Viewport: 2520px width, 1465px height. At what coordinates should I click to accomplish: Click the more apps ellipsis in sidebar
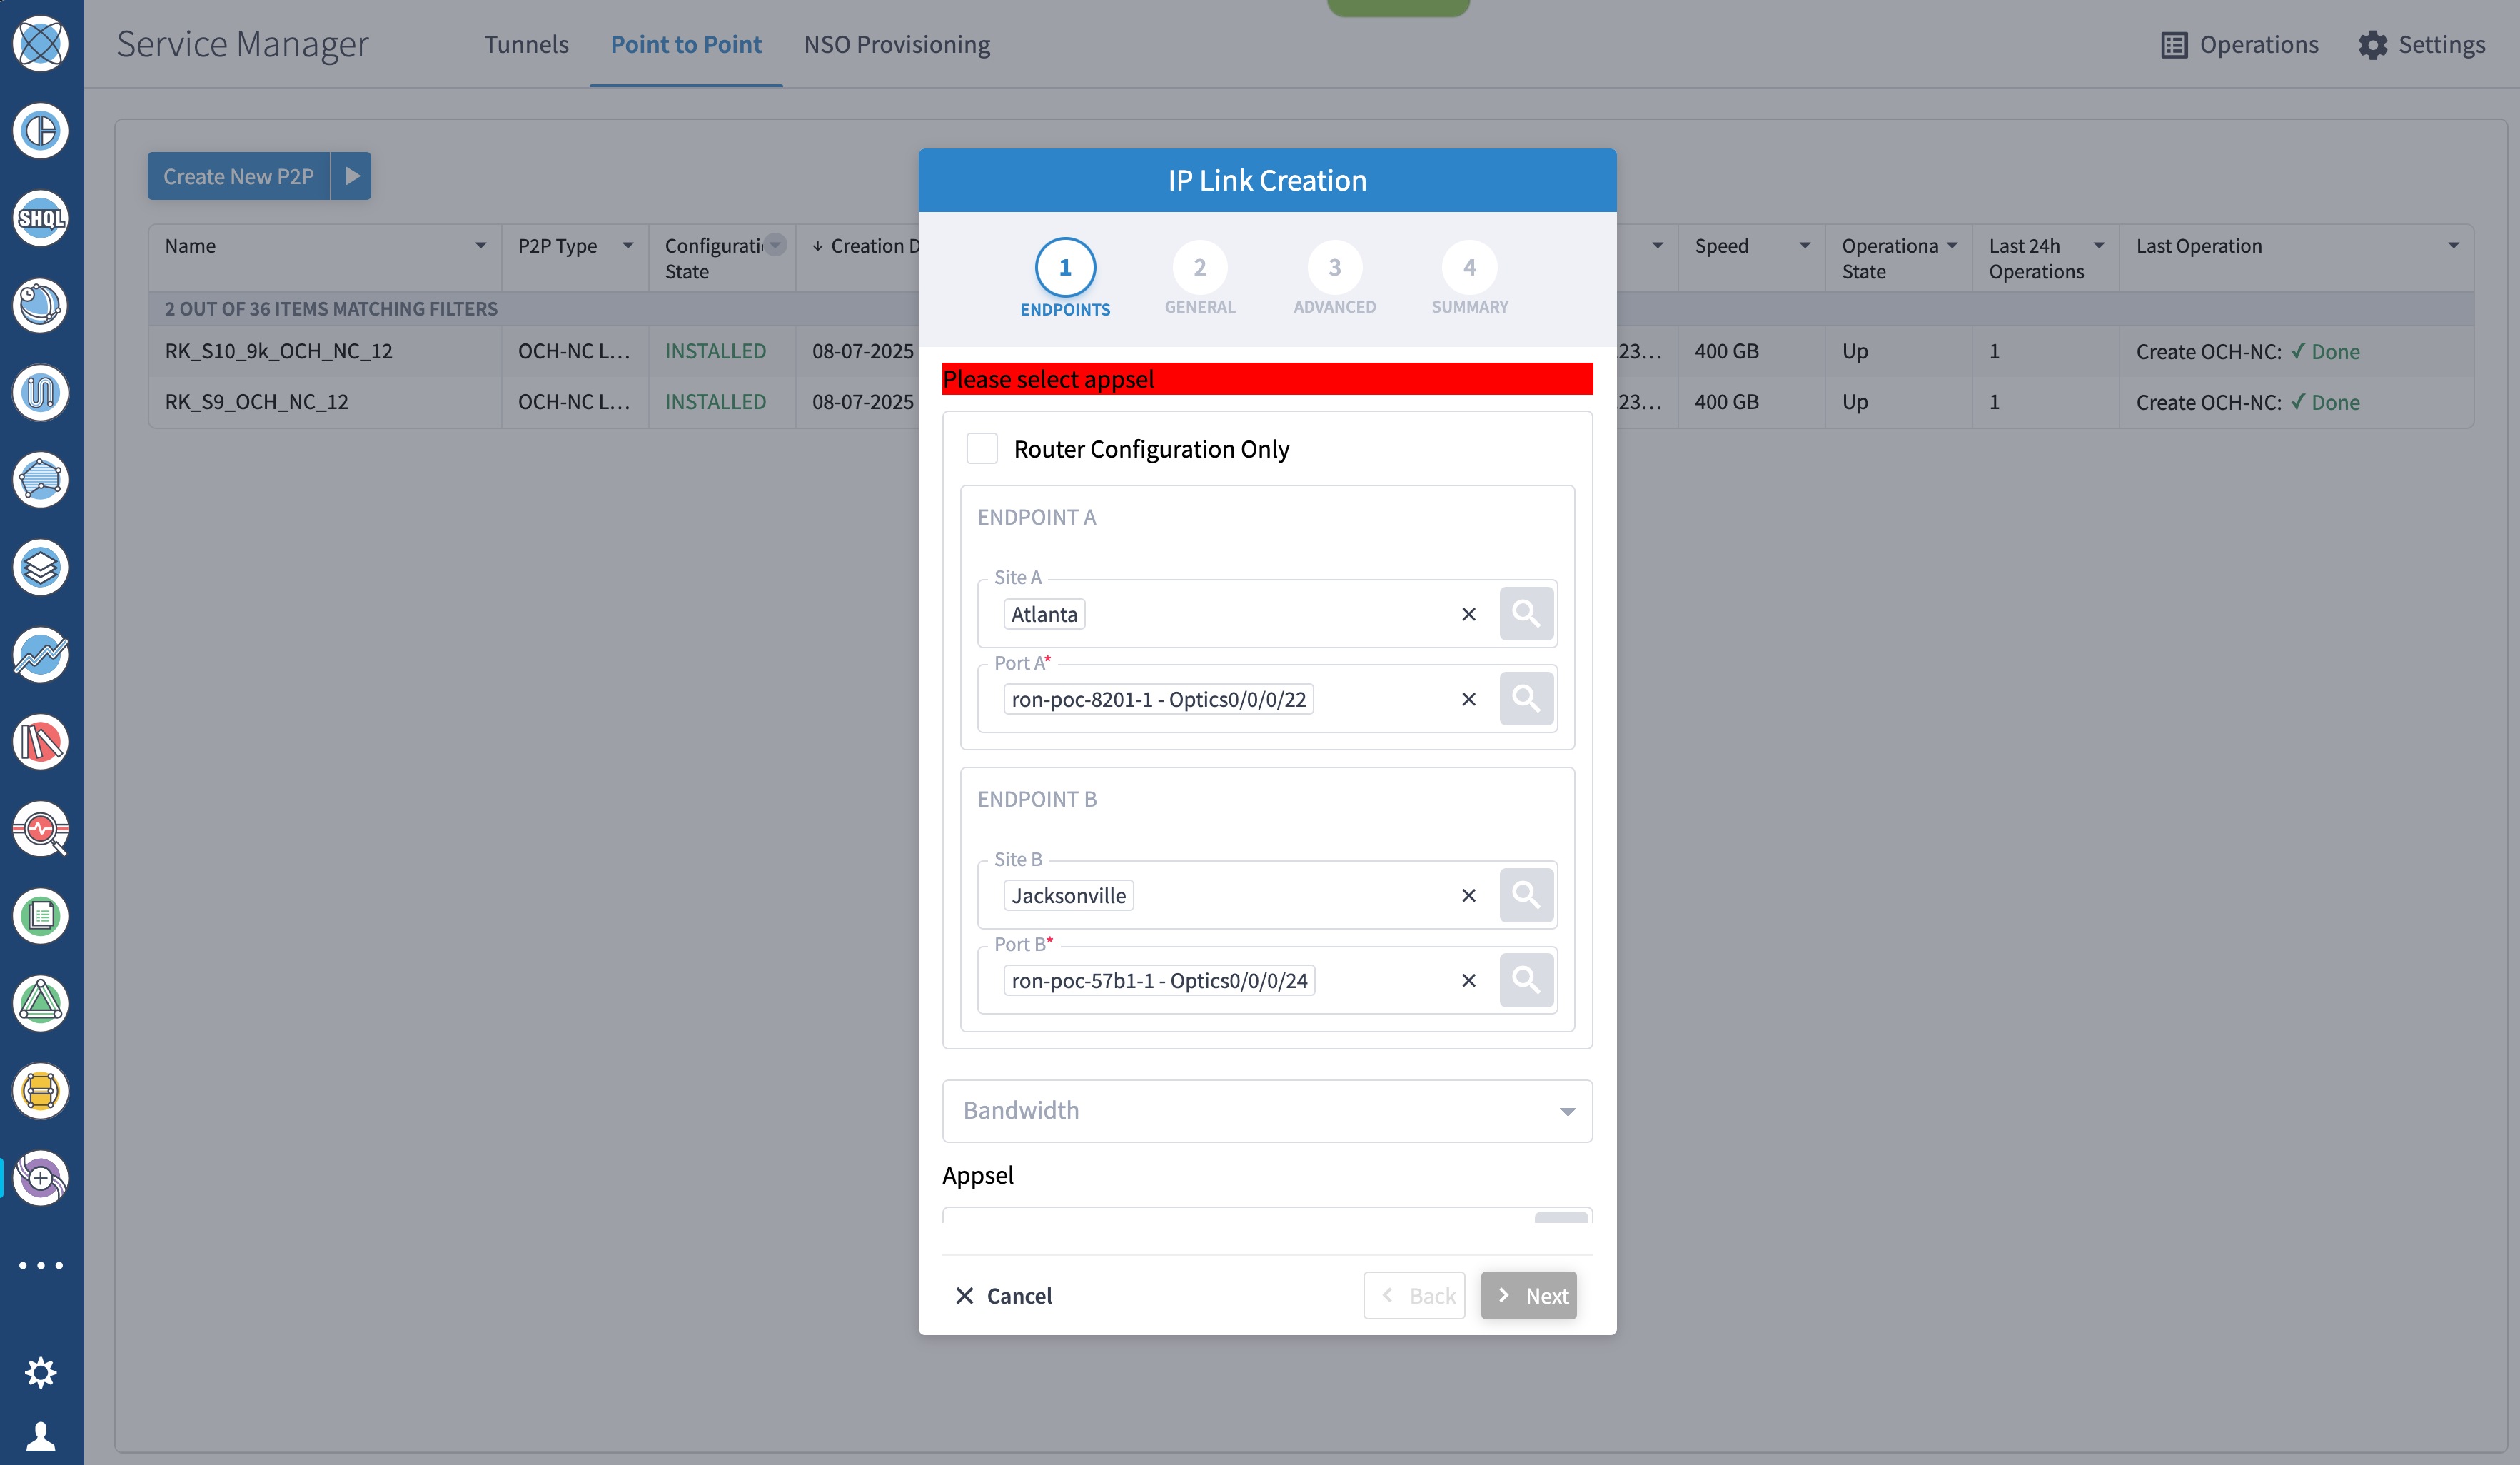pos(41,1265)
